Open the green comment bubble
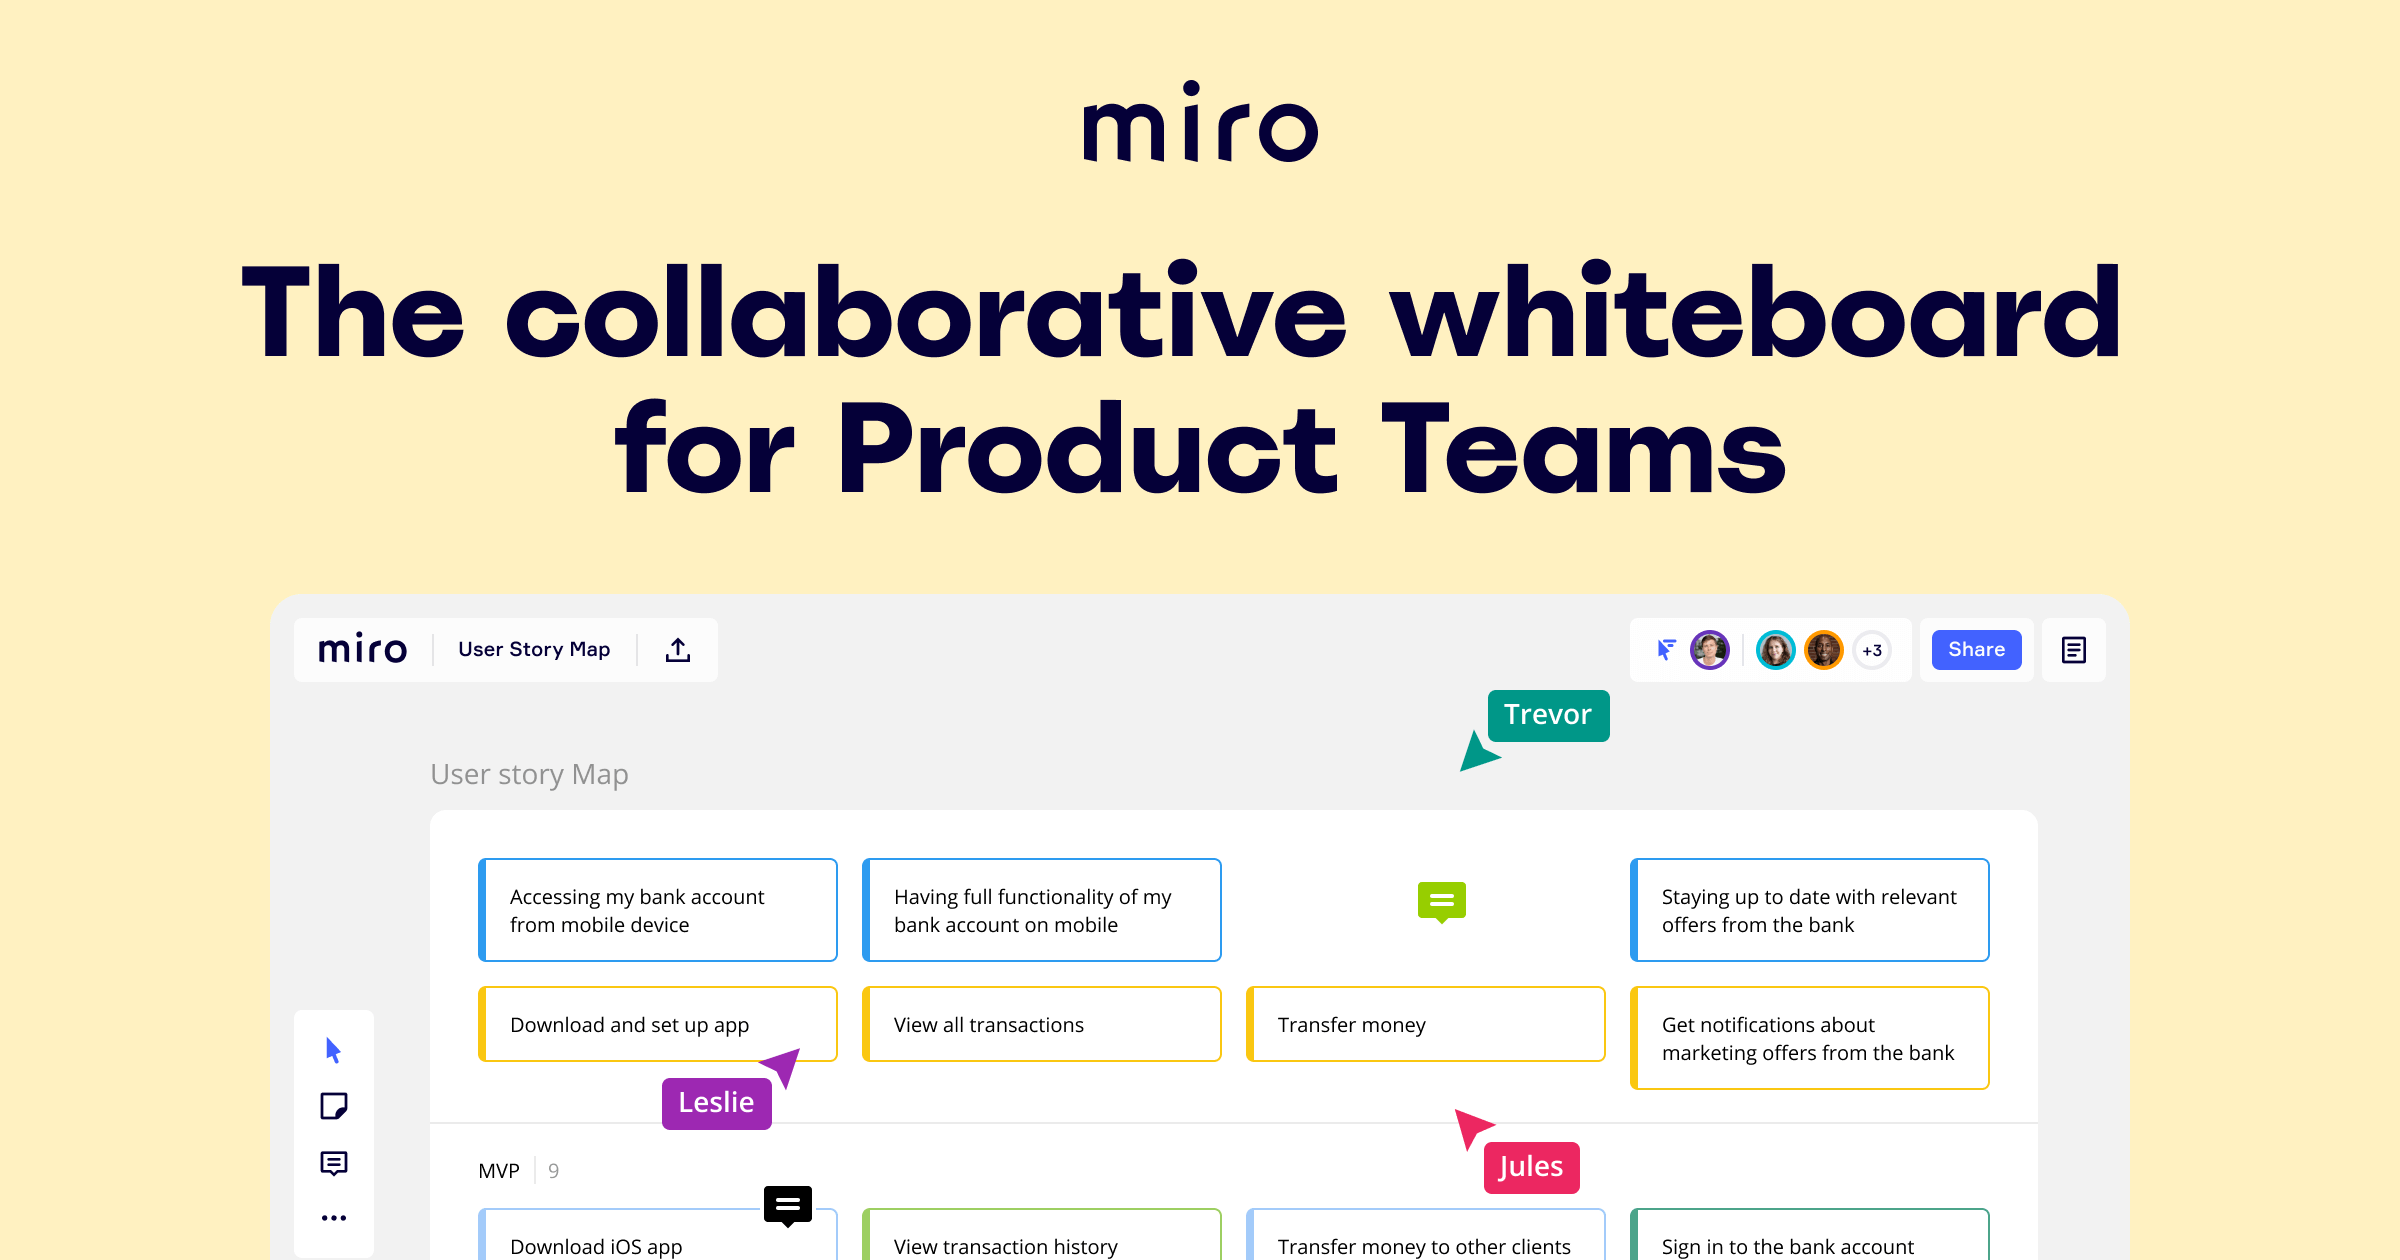The width and height of the screenshot is (2400, 1260). [x=1441, y=901]
